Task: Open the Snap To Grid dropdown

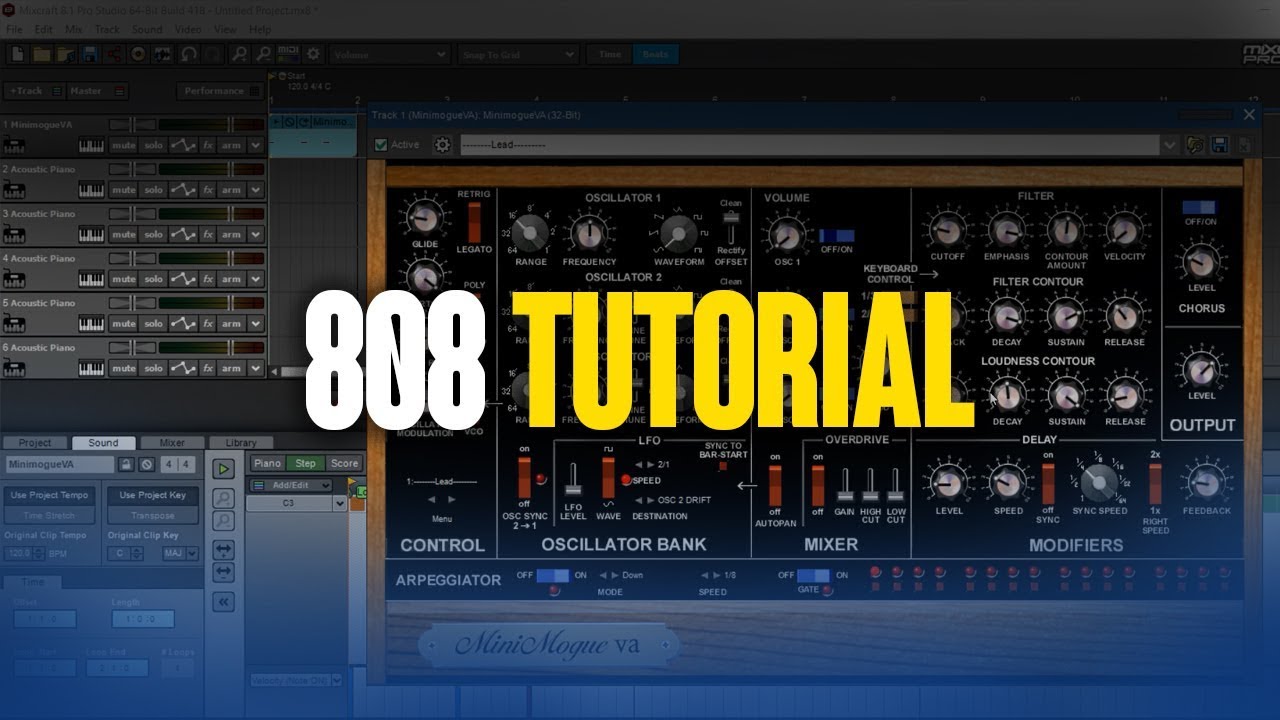Action: click(x=518, y=54)
